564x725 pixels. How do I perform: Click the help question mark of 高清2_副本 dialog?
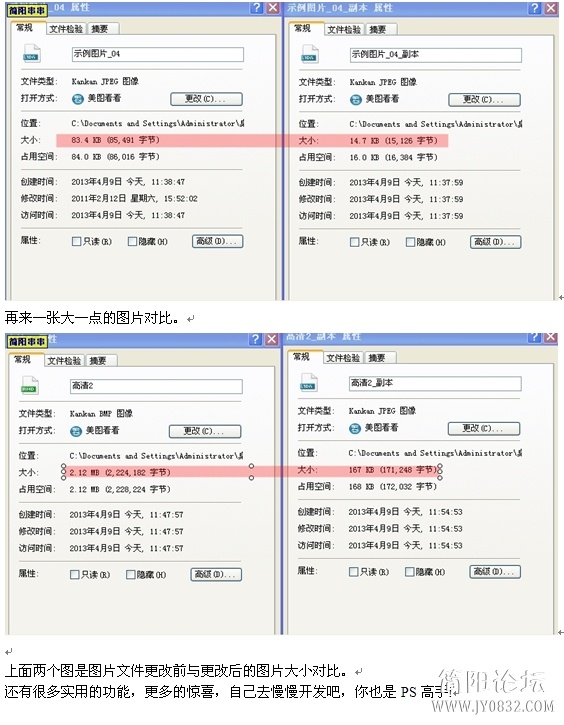pos(534,337)
